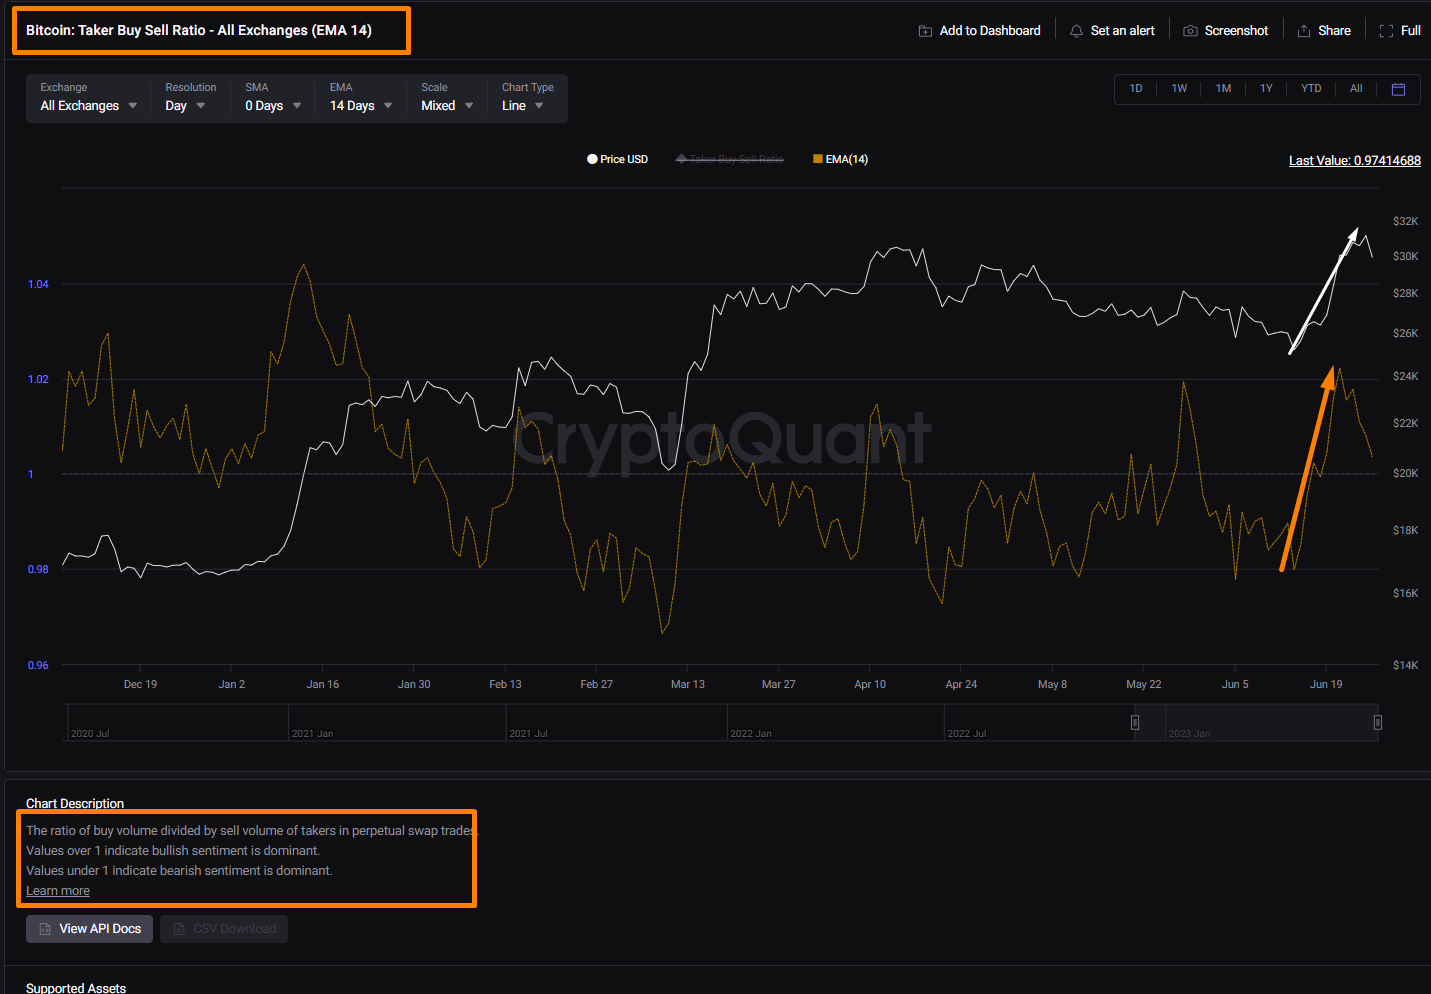Click the share arrow icon

(1304, 31)
